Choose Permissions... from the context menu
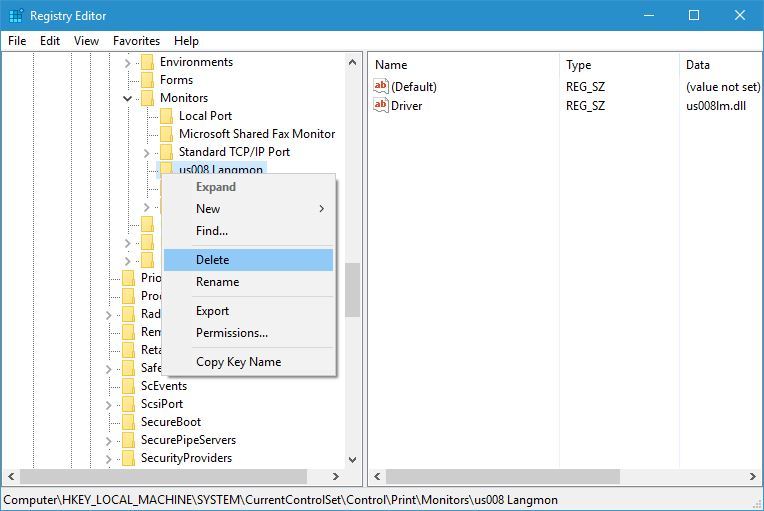764x511 pixels. [x=248, y=333]
